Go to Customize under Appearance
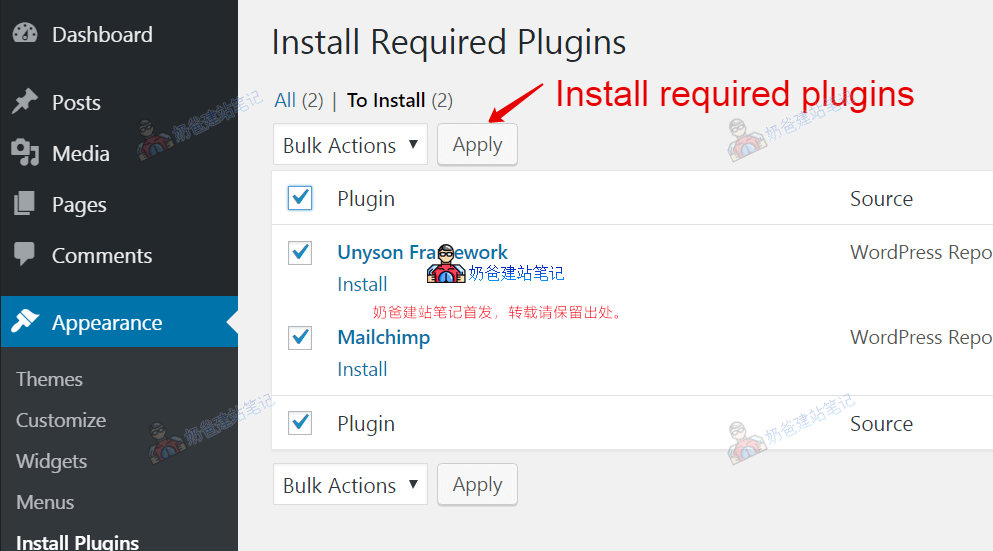Image resolution: width=993 pixels, height=551 pixels. coord(61,420)
